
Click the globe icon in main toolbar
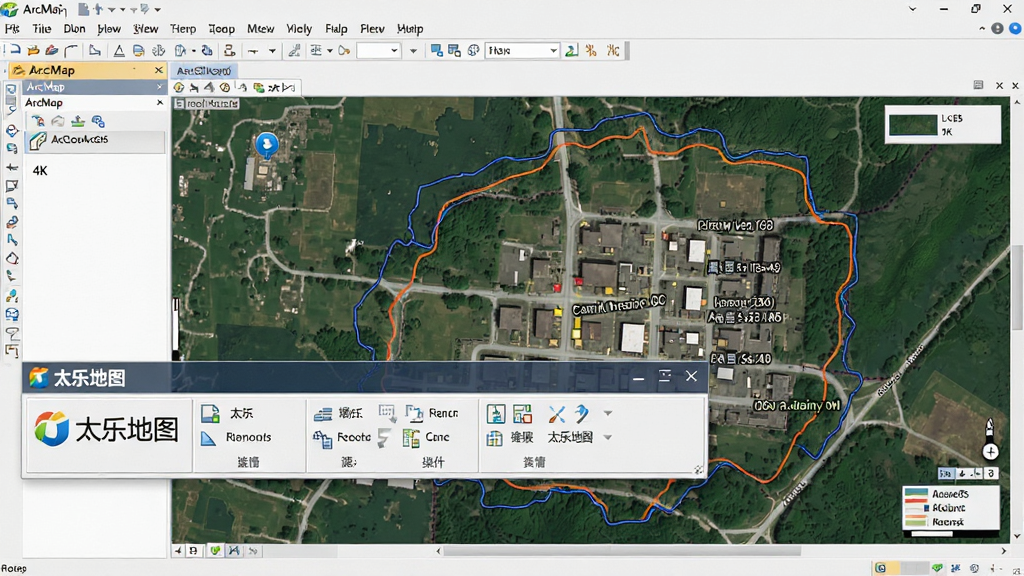coord(473,50)
